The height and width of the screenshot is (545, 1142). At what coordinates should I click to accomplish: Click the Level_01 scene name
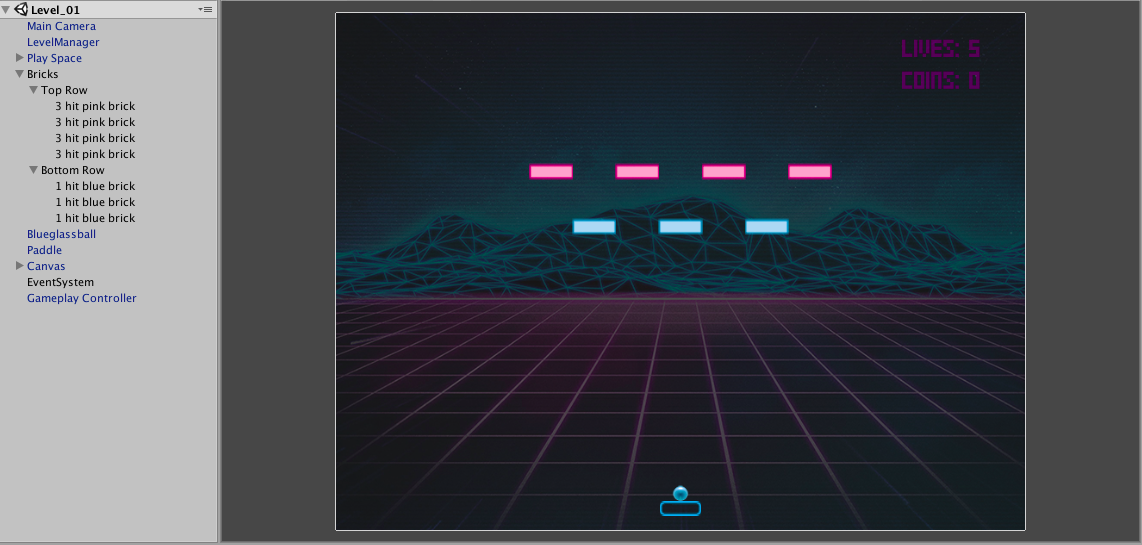pos(55,10)
